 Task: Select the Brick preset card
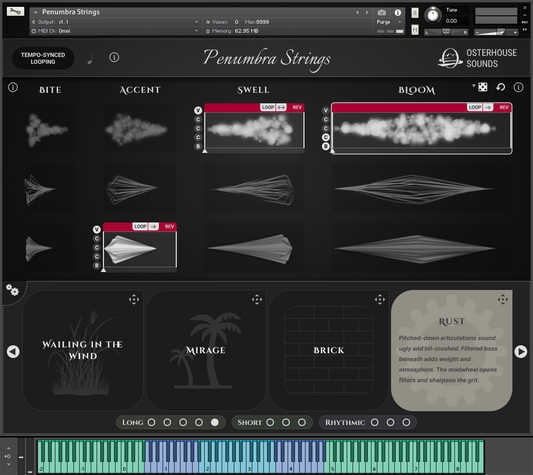329,350
